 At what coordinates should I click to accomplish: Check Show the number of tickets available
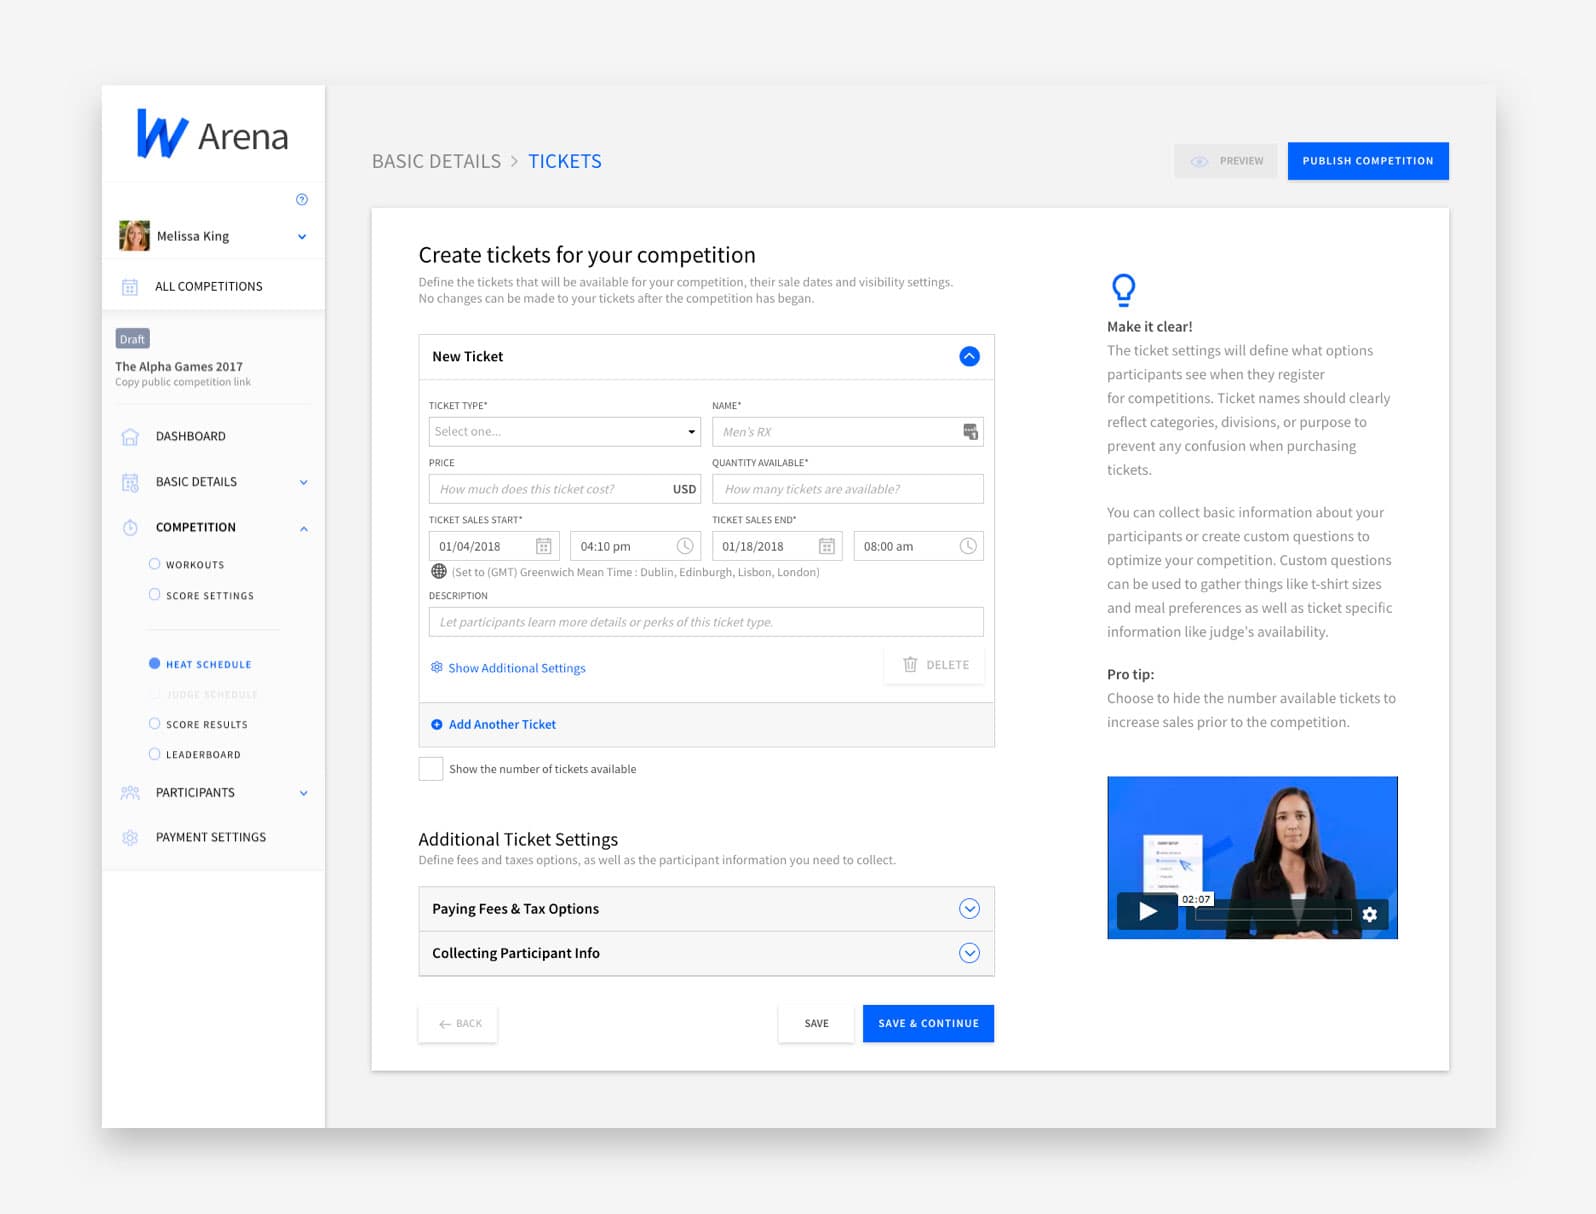coord(431,769)
